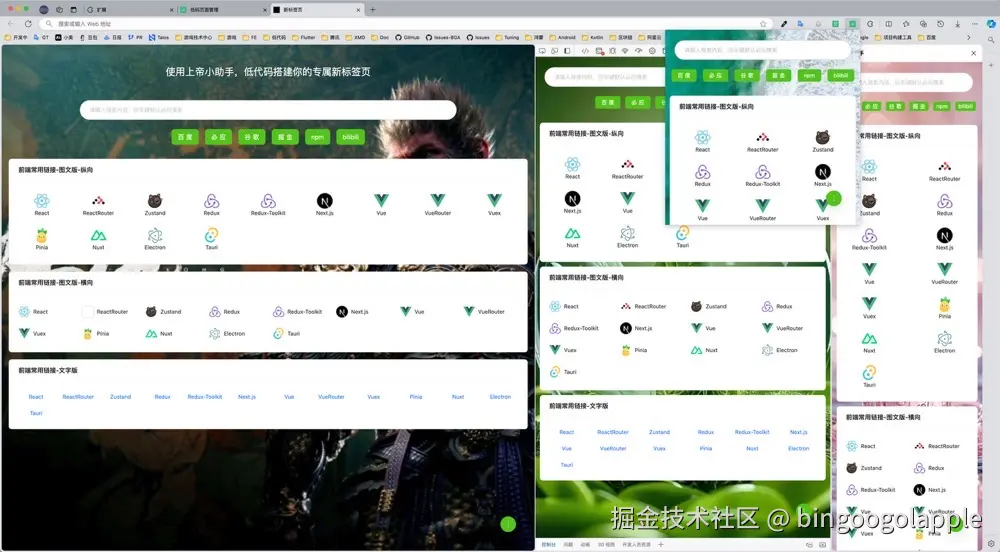Click the green floating button at left page's bottom

pos(508,523)
